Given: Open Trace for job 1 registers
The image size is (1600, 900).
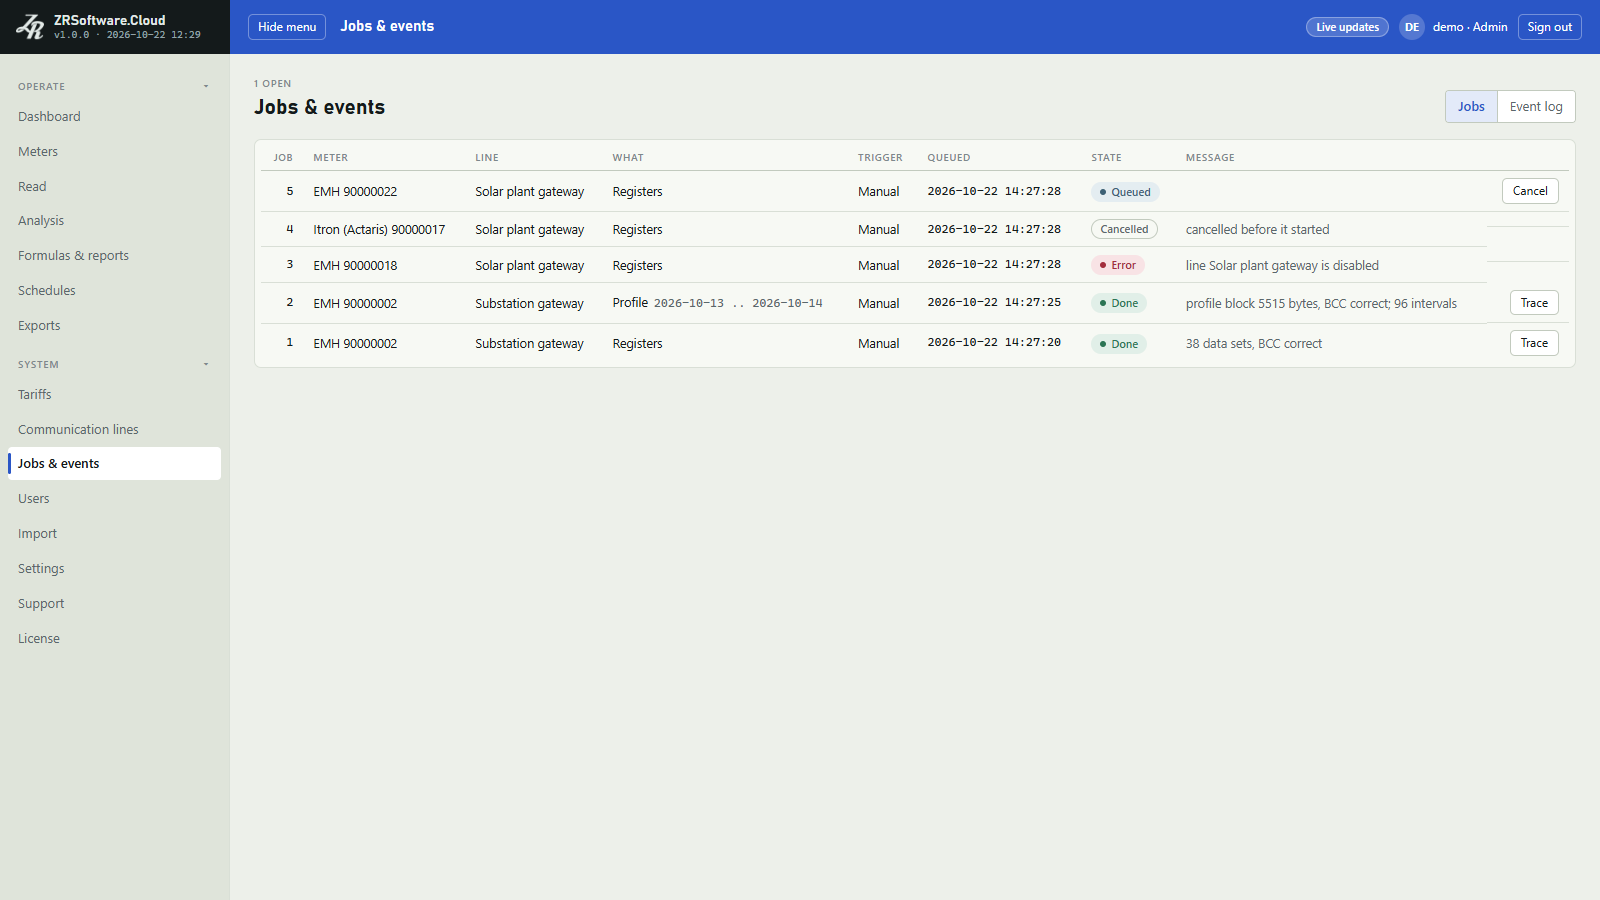Looking at the screenshot, I should 1534,343.
